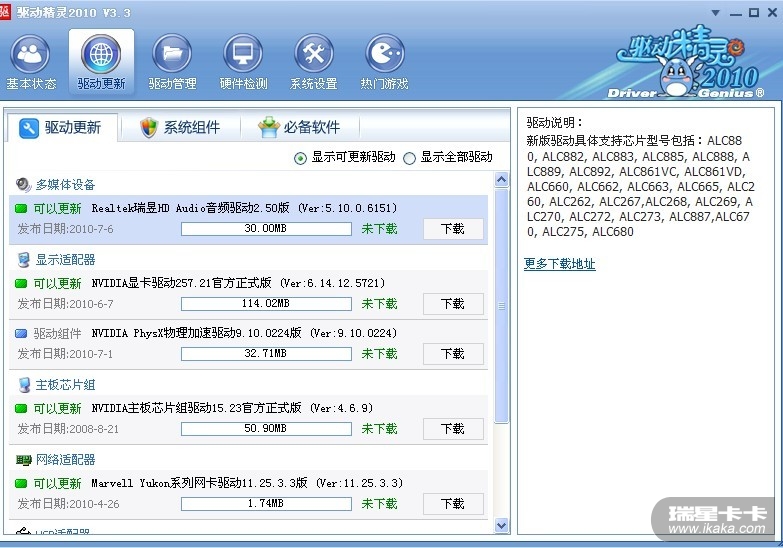Click the 网络适配器 card icon

coord(23,460)
